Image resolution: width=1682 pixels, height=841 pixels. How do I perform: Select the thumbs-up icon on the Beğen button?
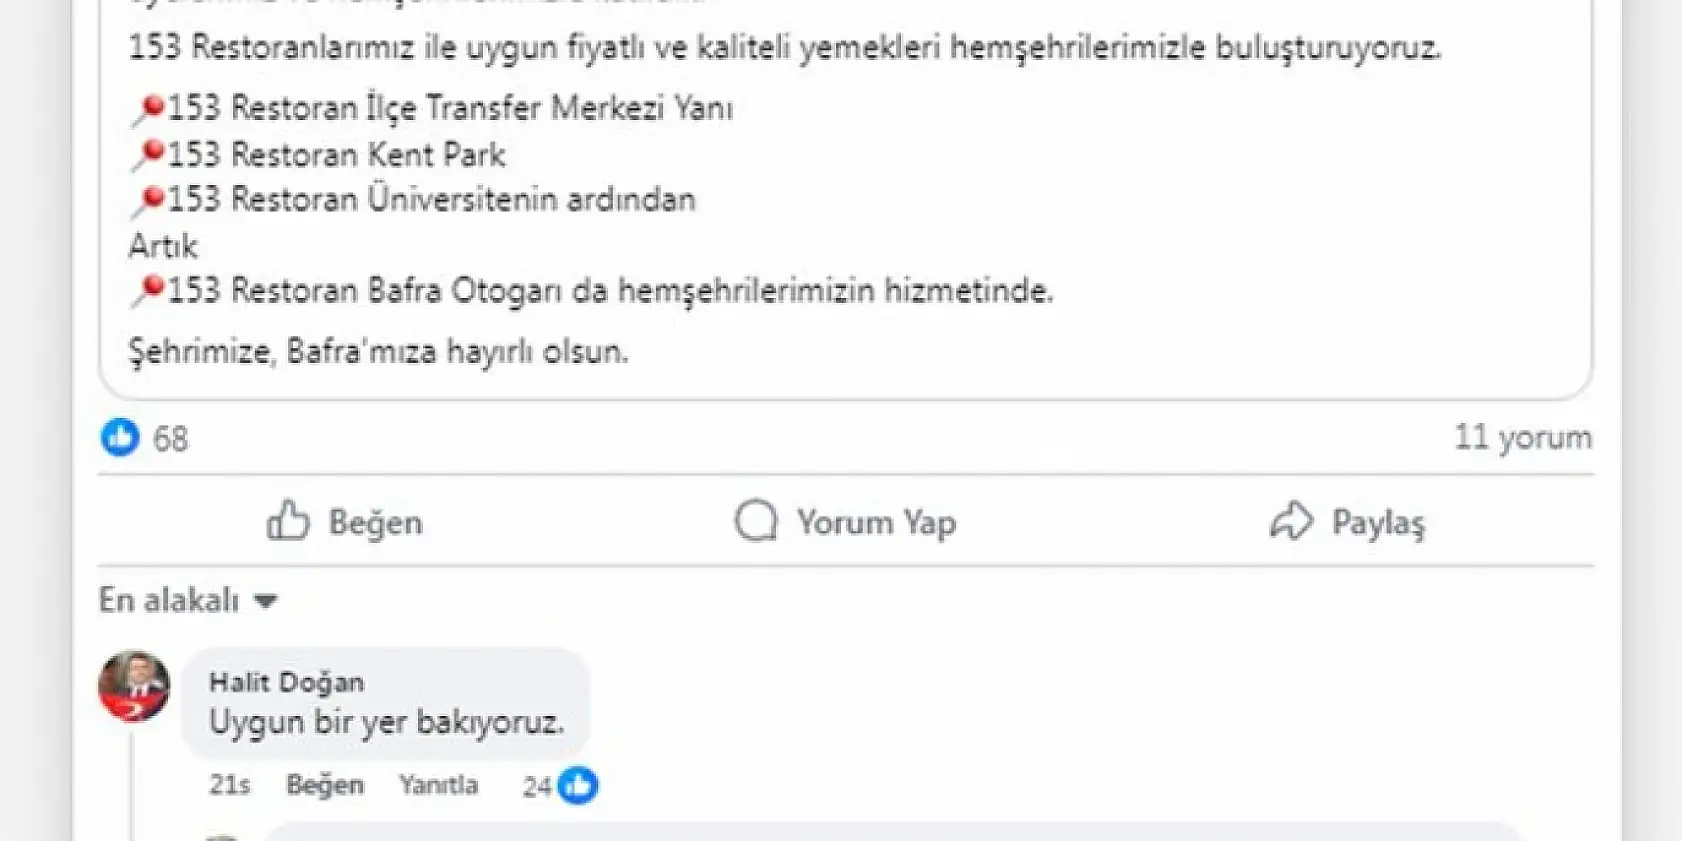[289, 521]
